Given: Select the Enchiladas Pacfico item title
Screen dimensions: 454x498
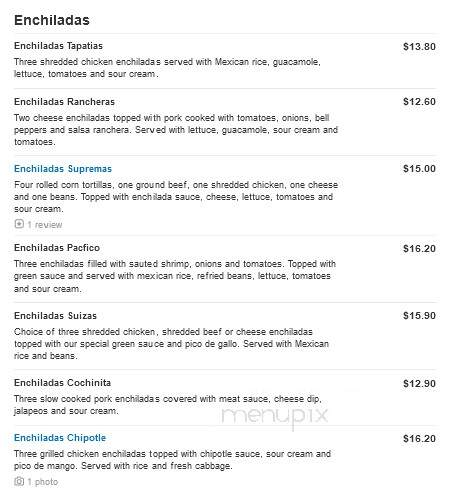Looking at the screenshot, I should pos(57,248).
